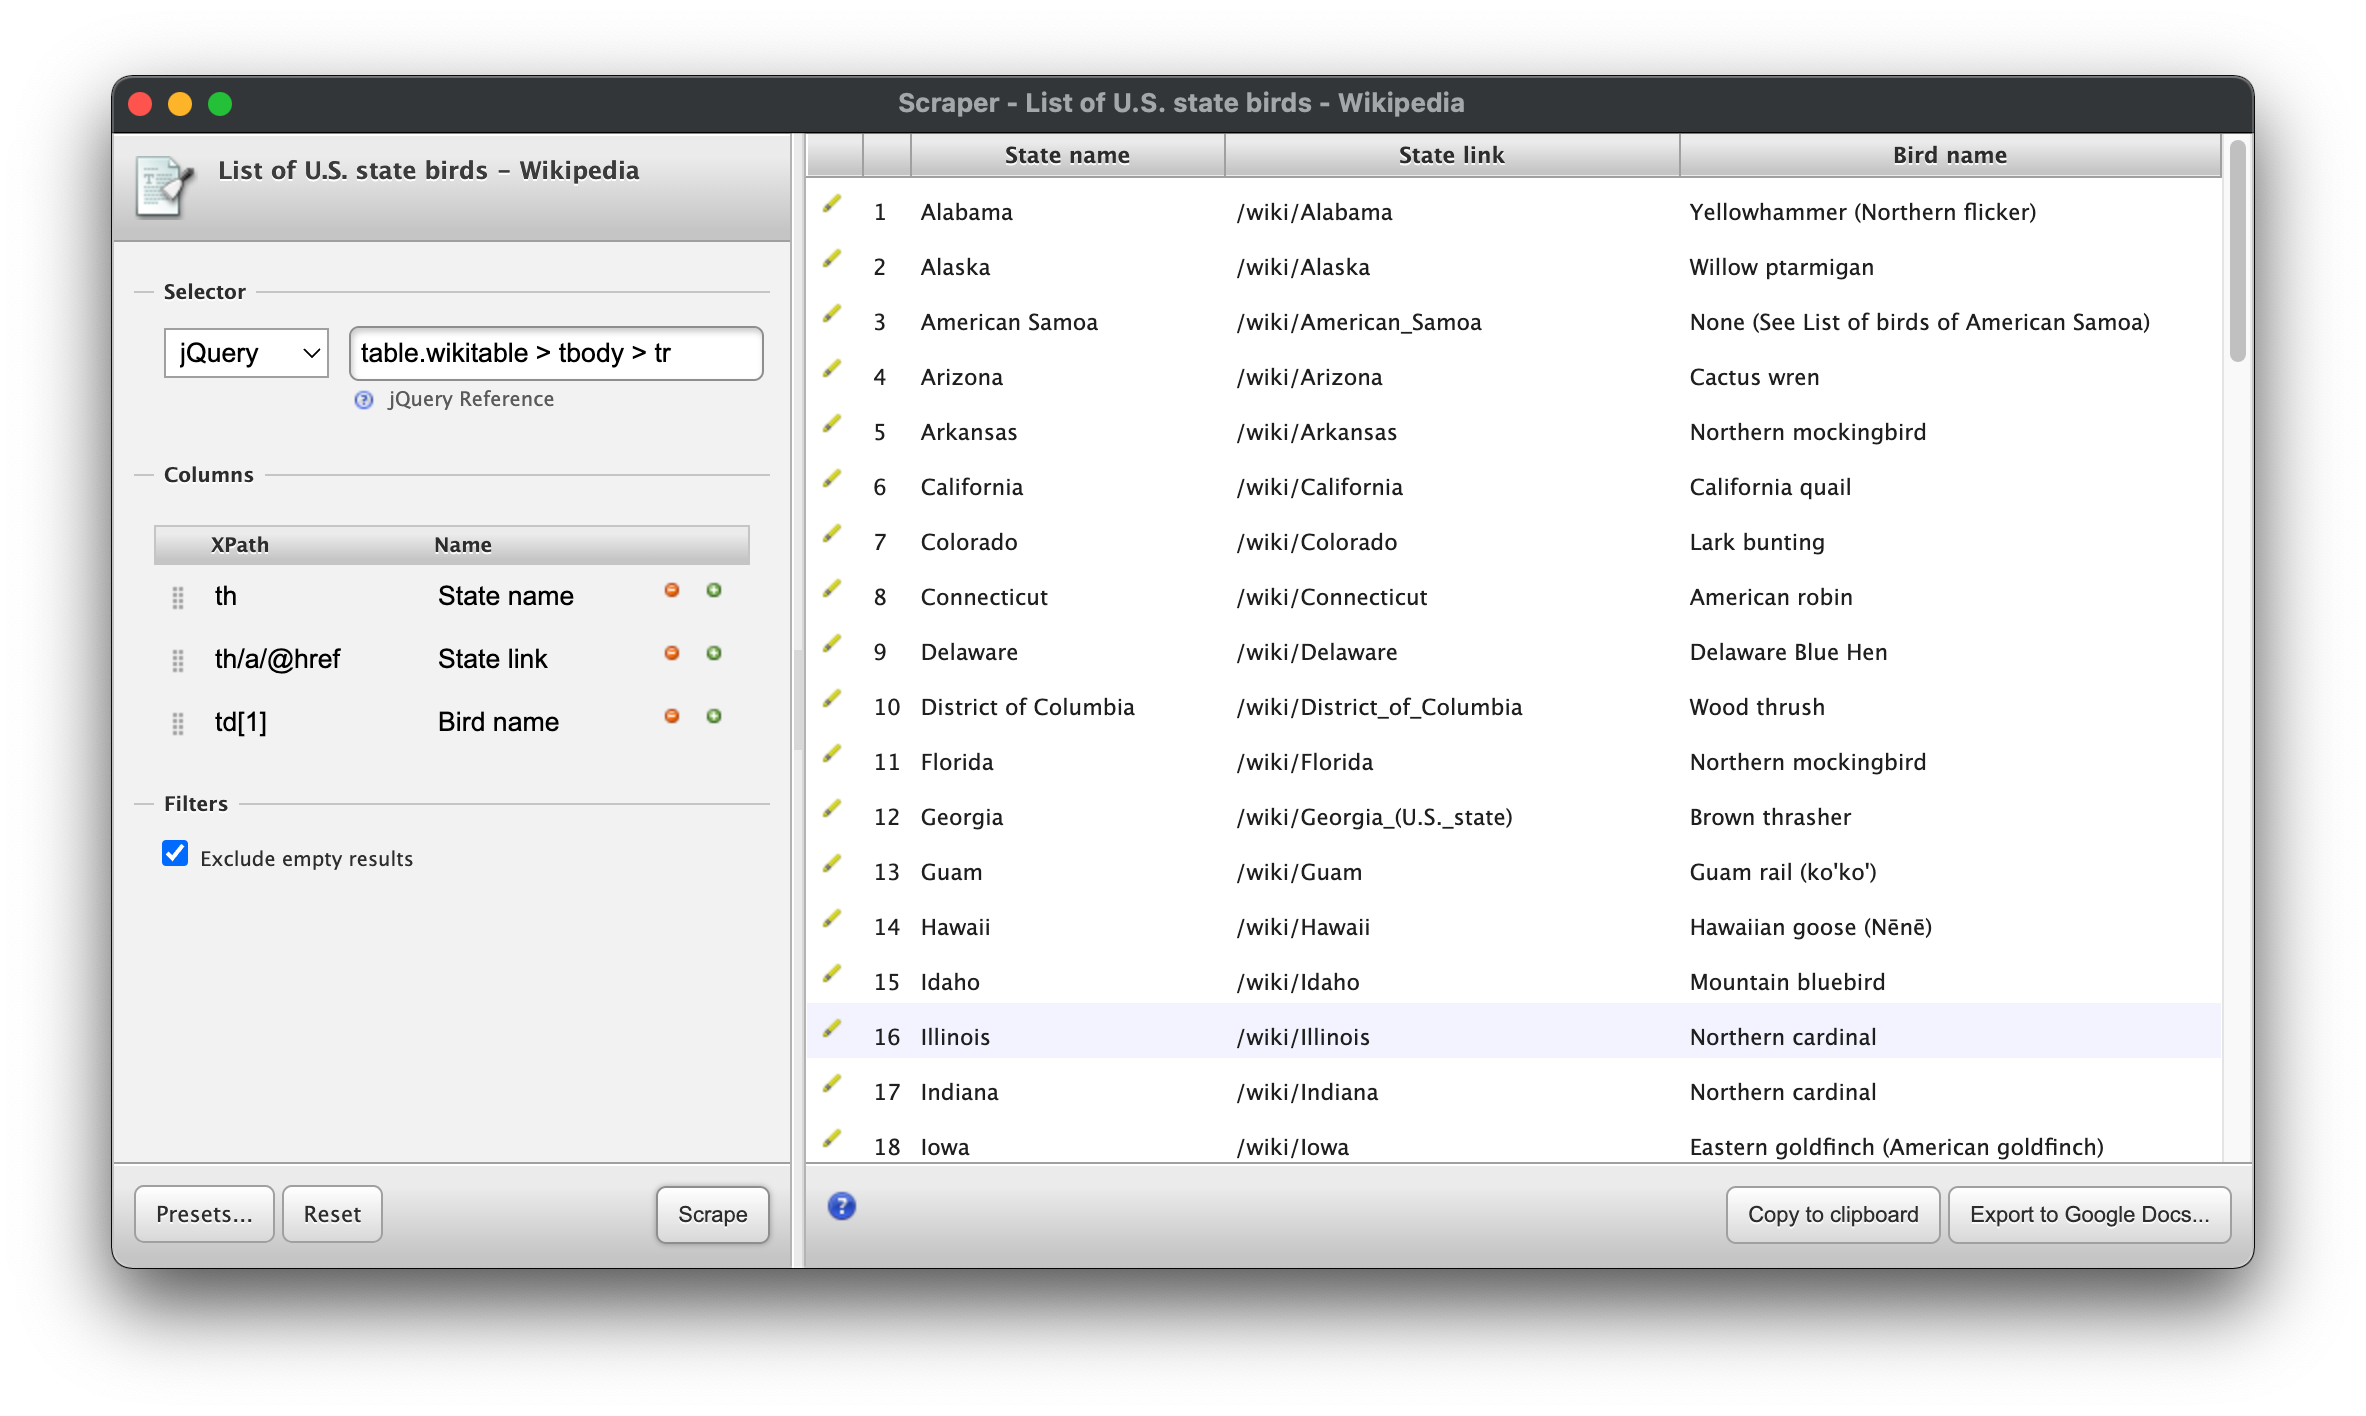Image resolution: width=2366 pixels, height=1416 pixels.
Task: Click the pencil icon beside American Samoa
Action: (832, 314)
